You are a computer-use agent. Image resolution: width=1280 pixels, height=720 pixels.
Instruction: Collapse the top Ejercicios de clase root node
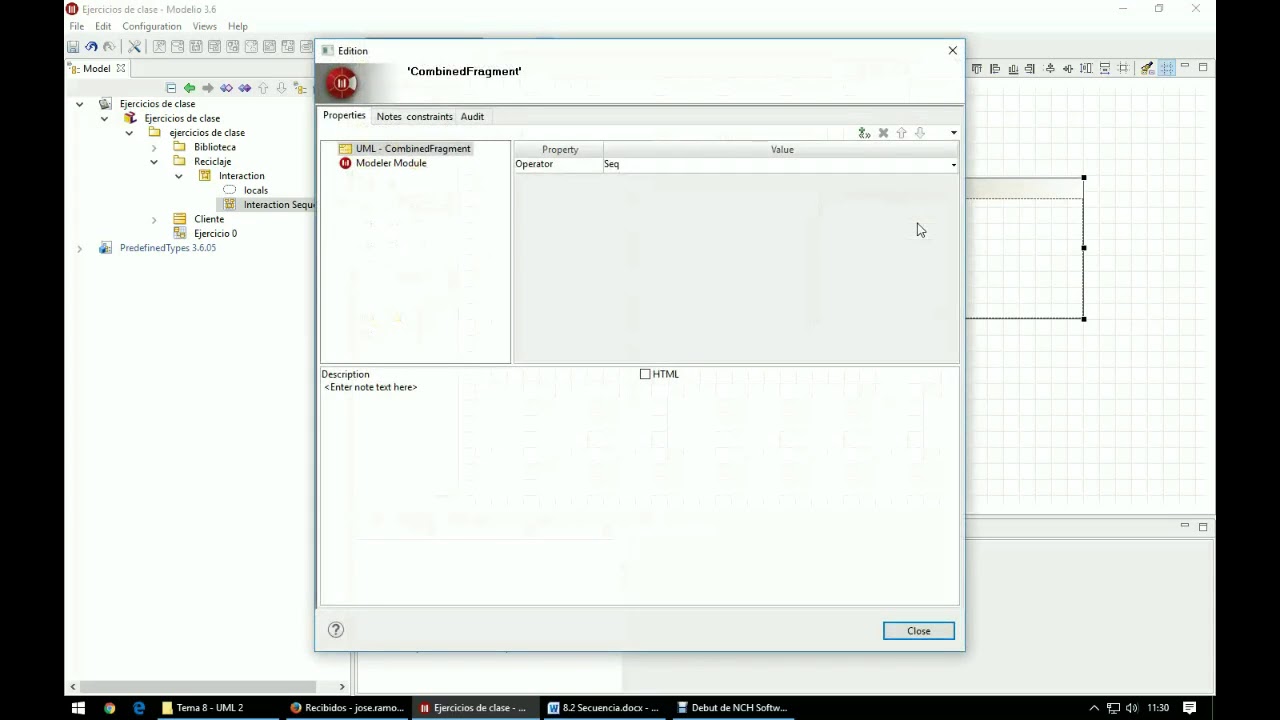pos(79,104)
